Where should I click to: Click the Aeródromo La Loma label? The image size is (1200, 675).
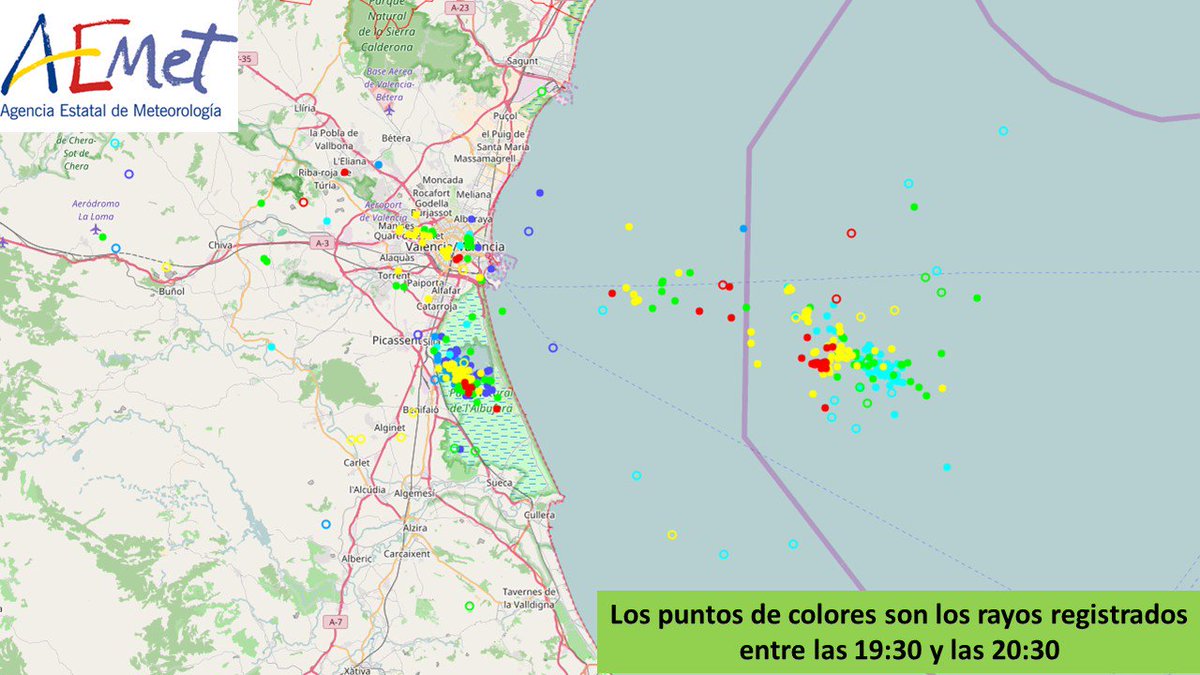(96, 209)
